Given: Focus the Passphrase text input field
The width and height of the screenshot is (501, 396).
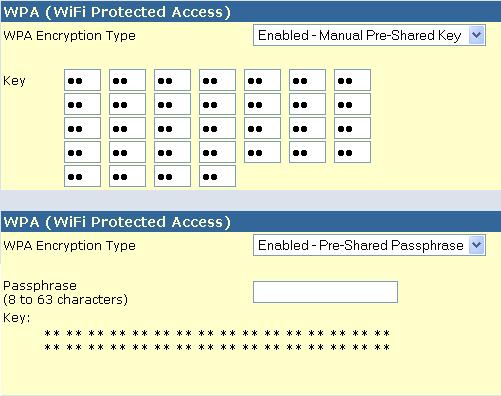Looking at the screenshot, I should point(325,292).
